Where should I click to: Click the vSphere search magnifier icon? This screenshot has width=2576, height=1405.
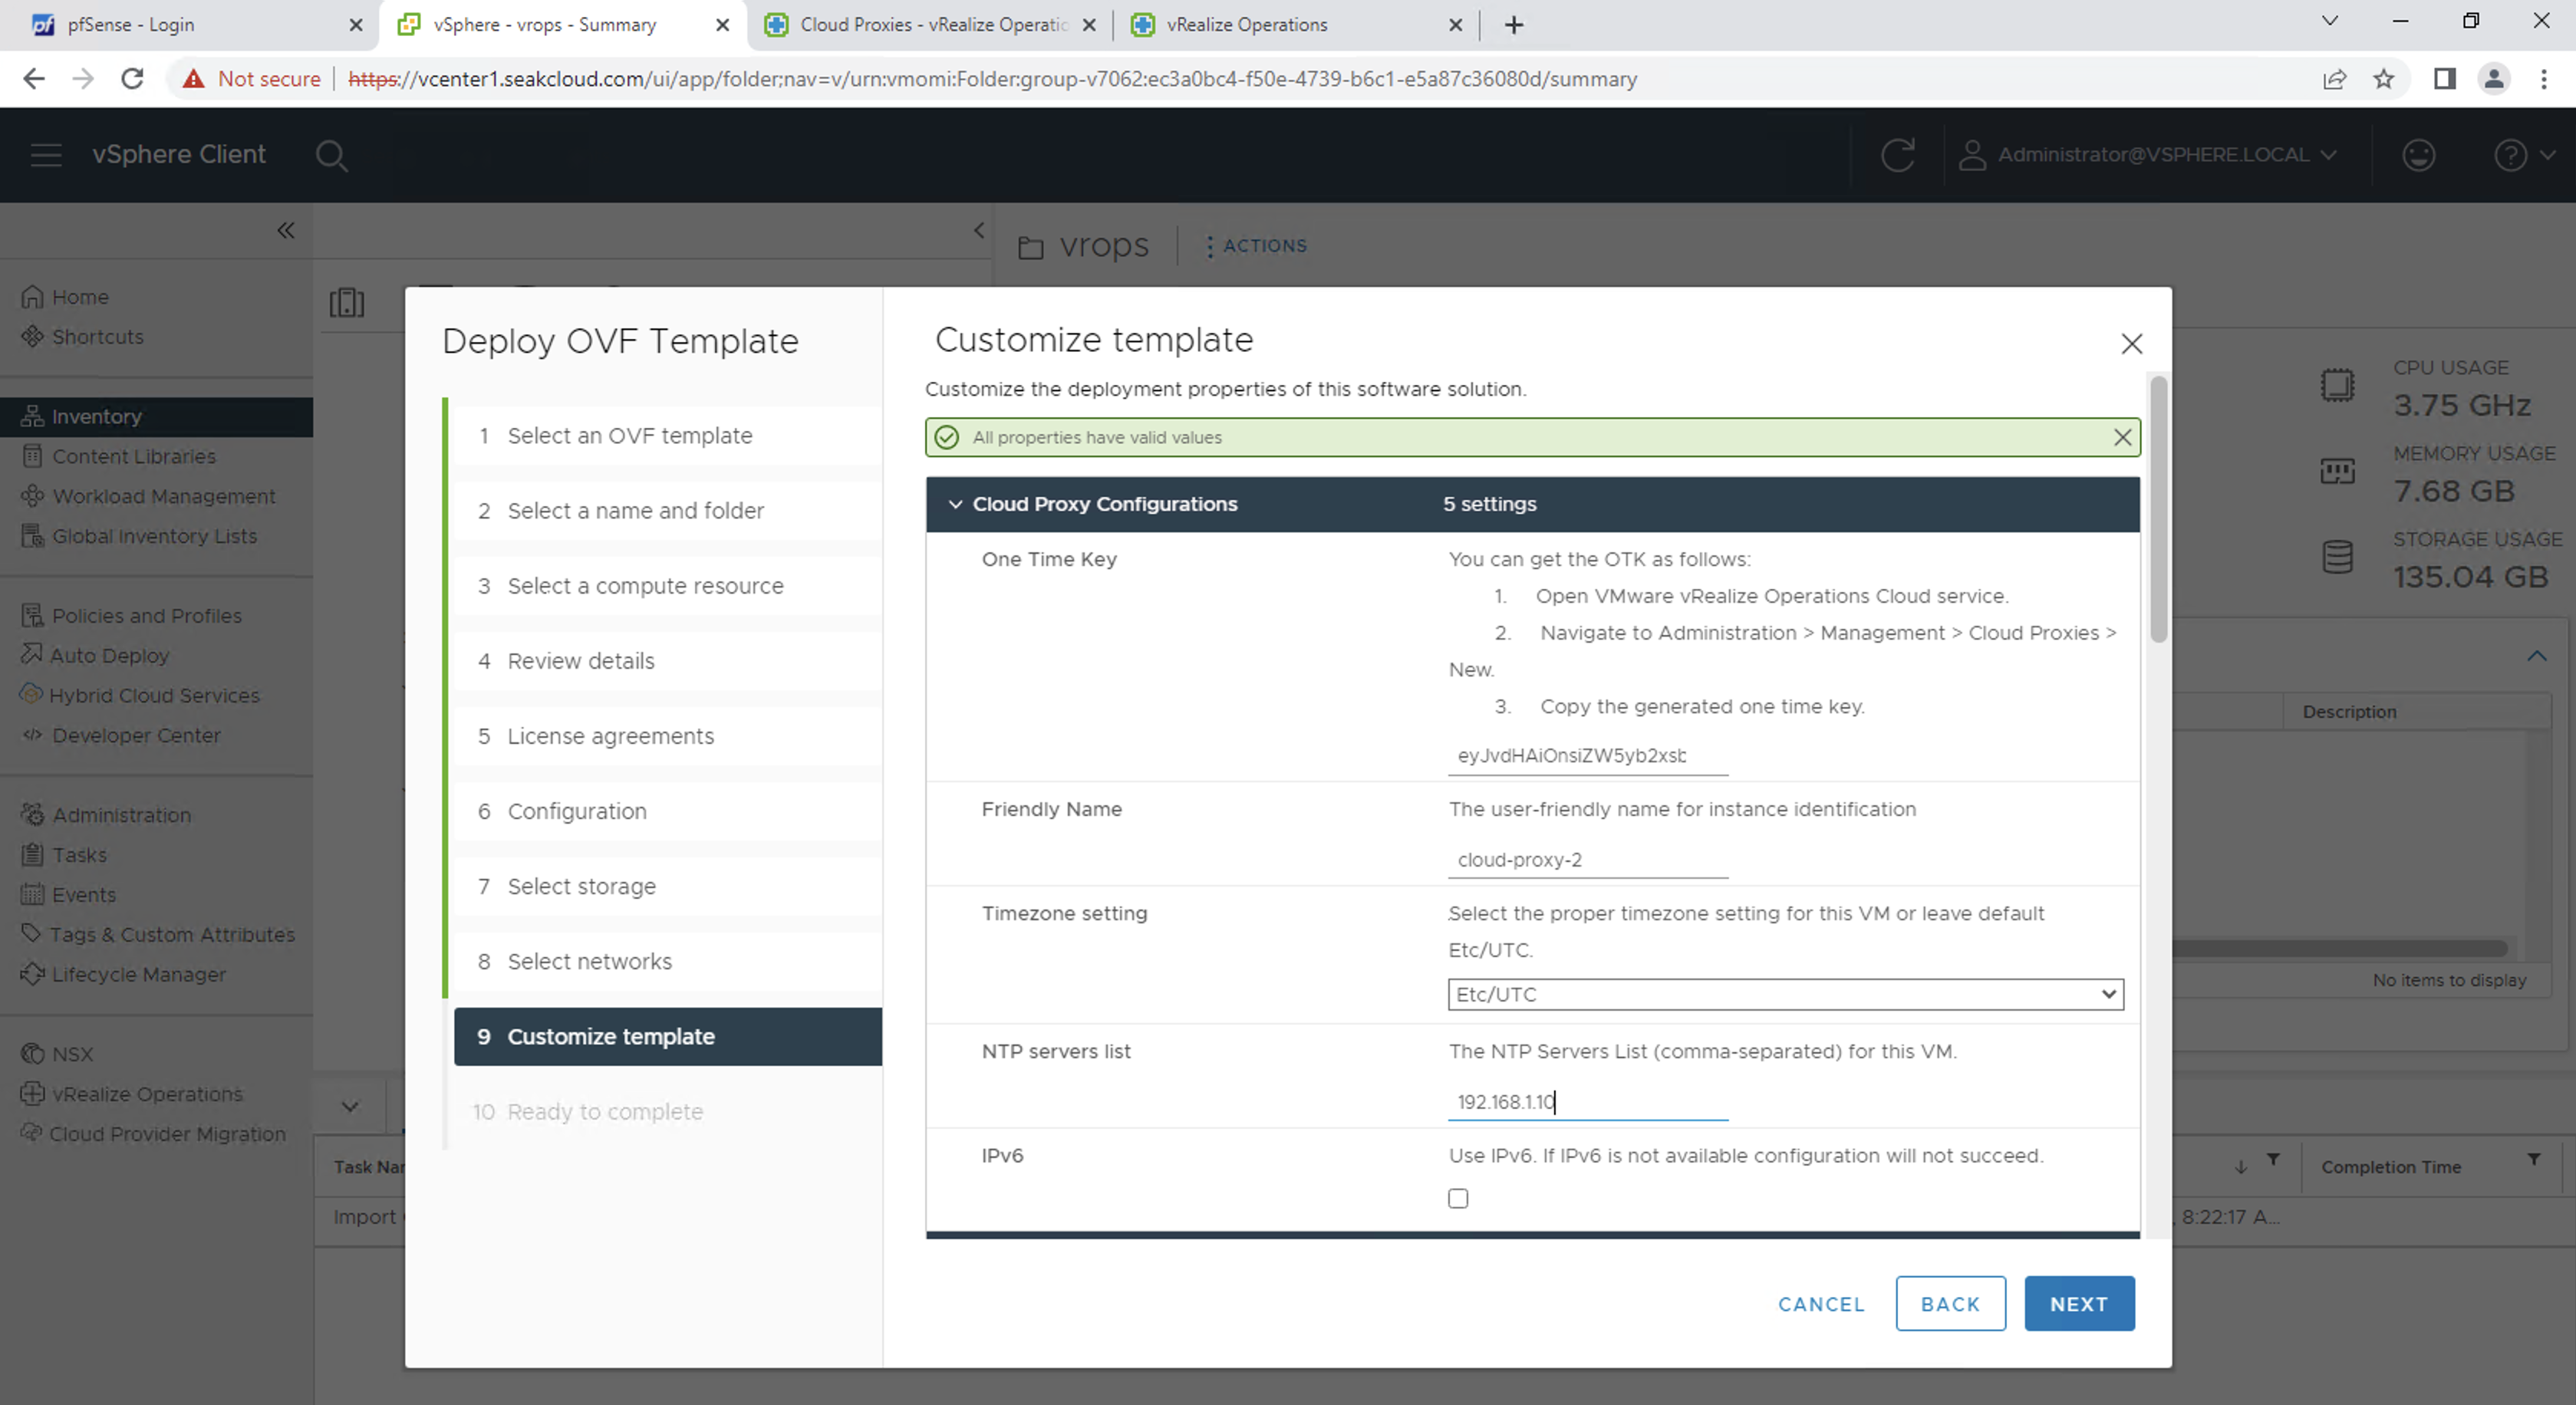(331, 156)
